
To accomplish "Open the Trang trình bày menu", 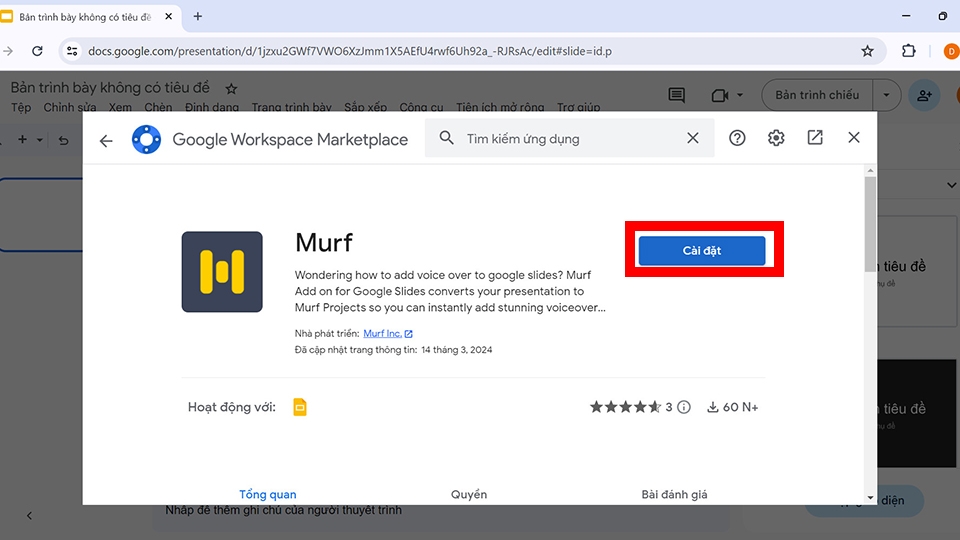I will tap(291, 107).
